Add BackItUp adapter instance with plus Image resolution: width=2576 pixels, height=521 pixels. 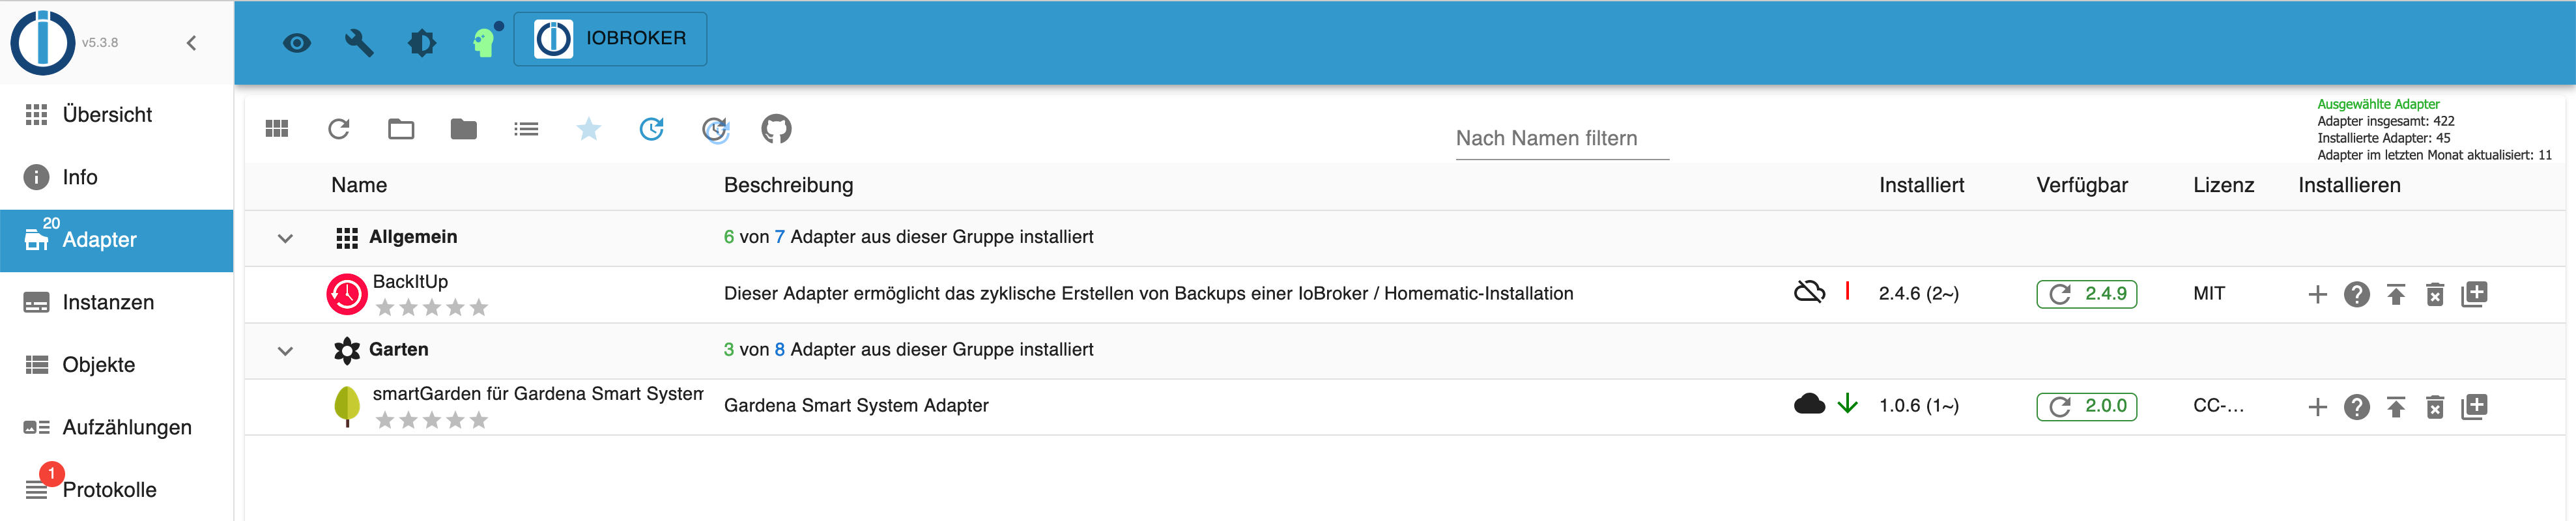coord(2318,294)
